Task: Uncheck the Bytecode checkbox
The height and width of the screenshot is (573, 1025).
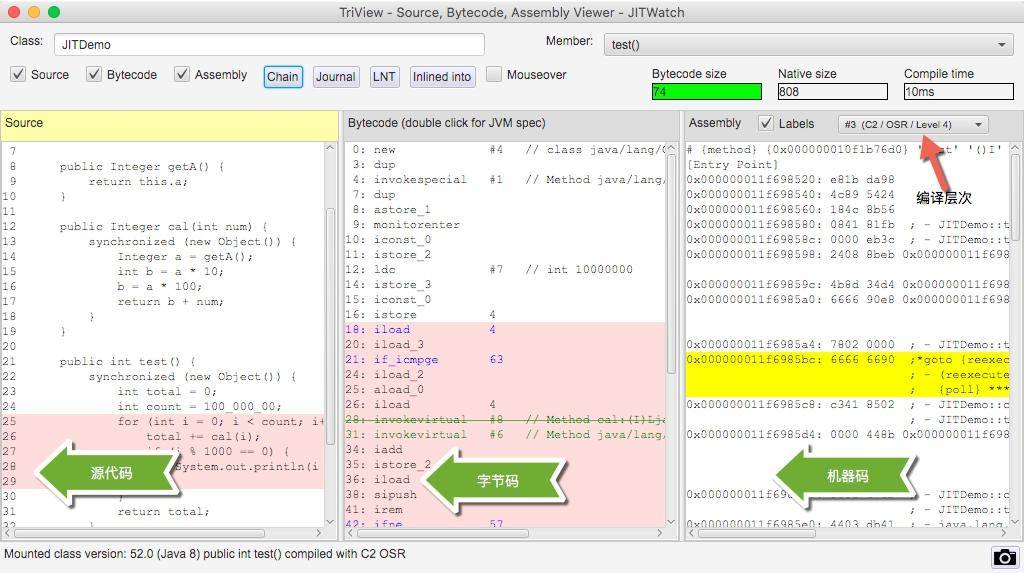Action: pyautogui.click(x=94, y=75)
